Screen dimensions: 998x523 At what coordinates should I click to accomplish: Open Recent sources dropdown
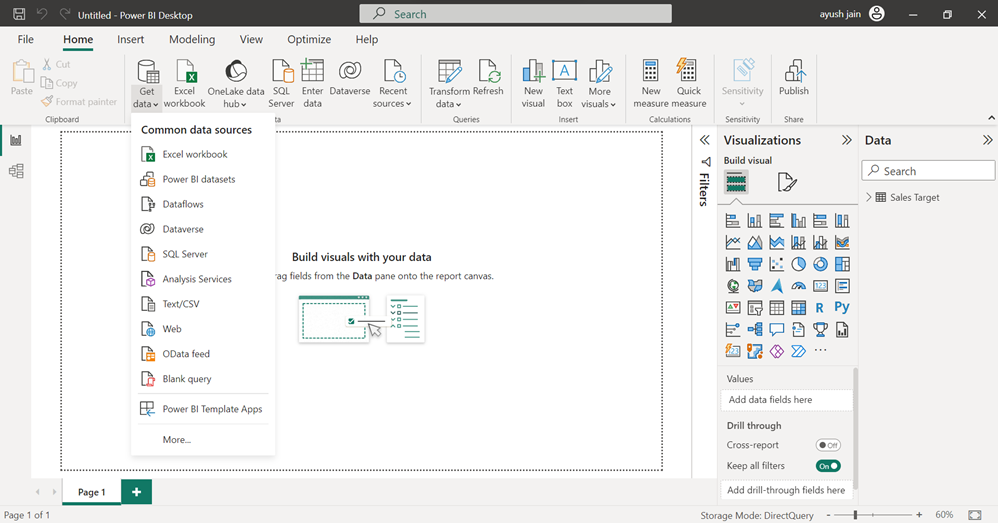393,83
